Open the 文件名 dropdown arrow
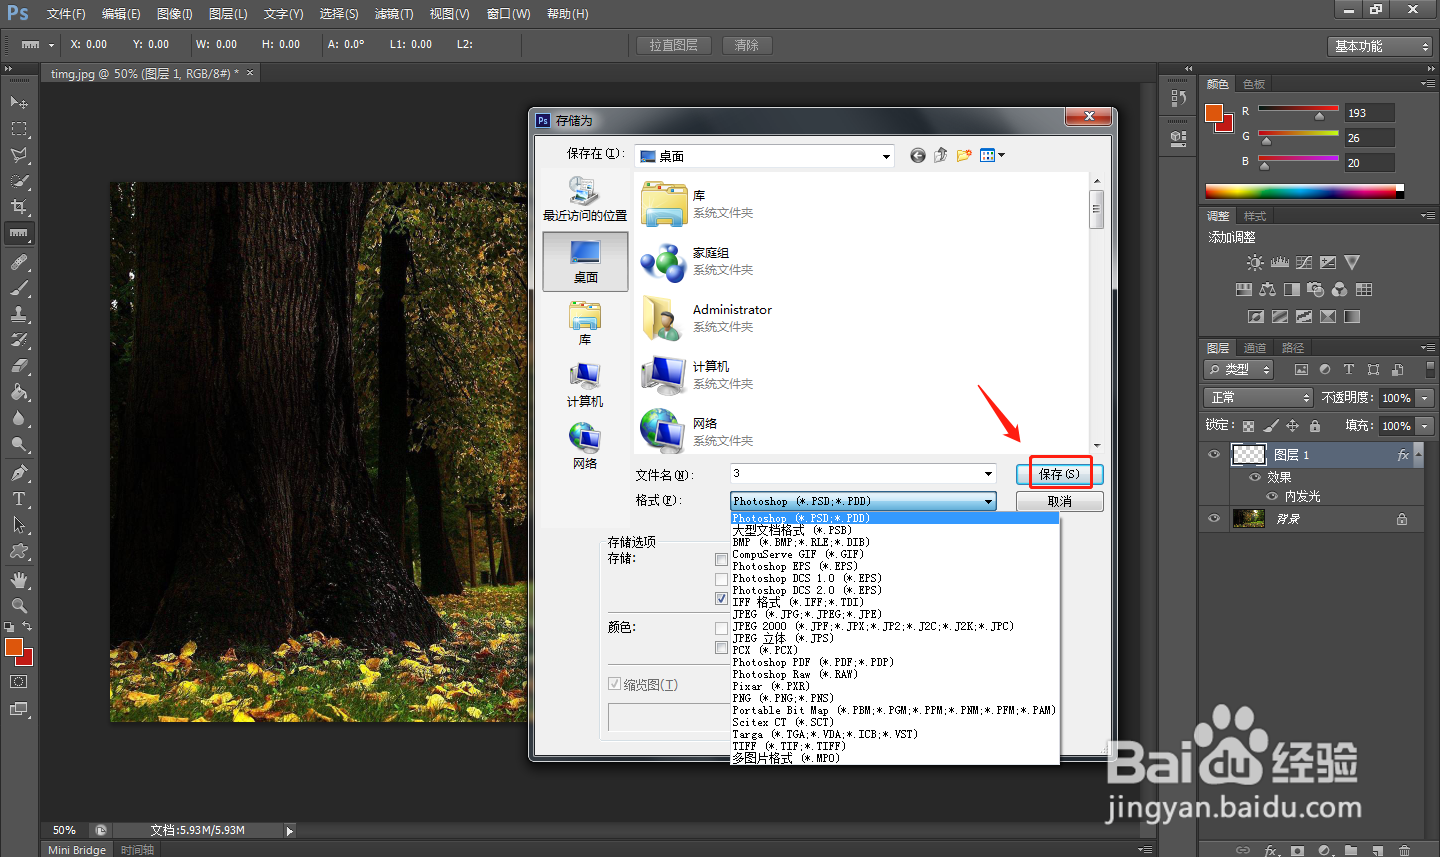1440x857 pixels. click(x=988, y=474)
